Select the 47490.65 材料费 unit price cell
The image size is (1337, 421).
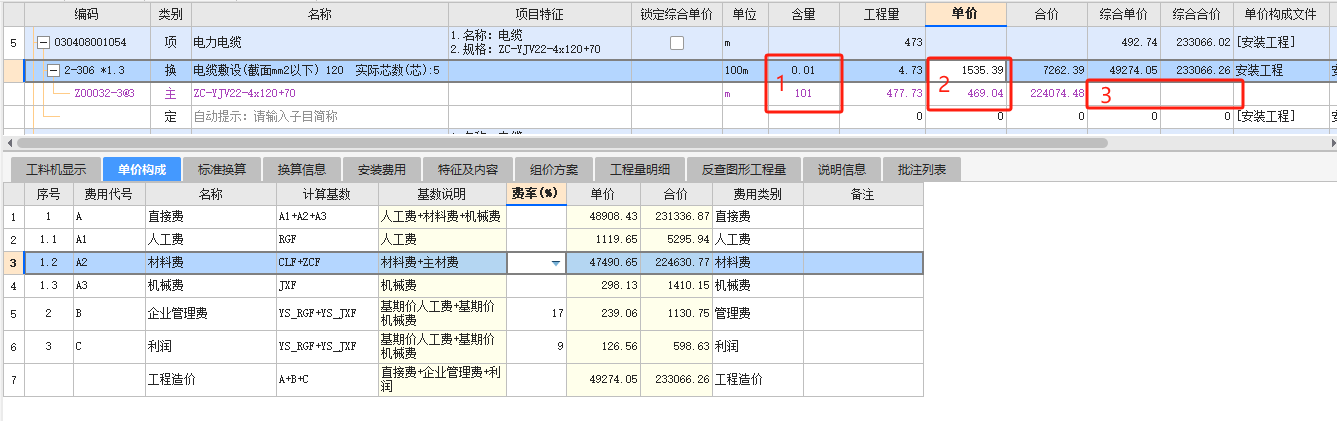tap(603, 263)
